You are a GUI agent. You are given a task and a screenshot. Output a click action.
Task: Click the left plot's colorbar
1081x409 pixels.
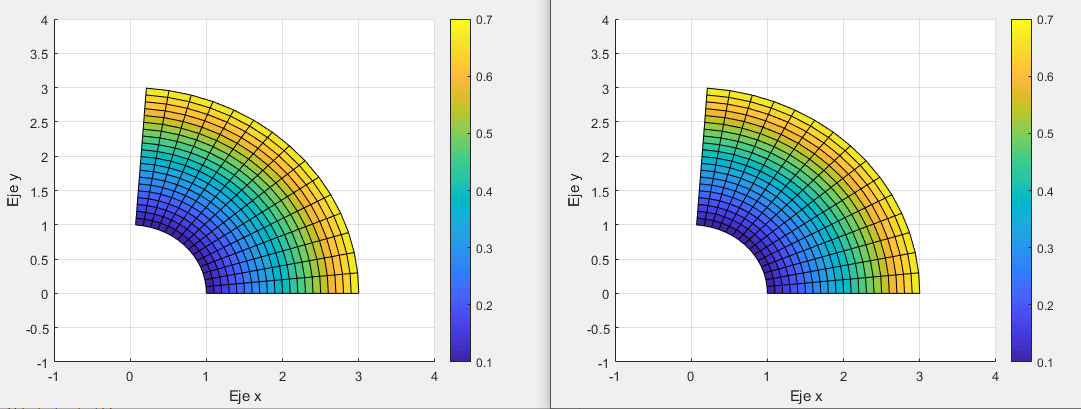(459, 190)
